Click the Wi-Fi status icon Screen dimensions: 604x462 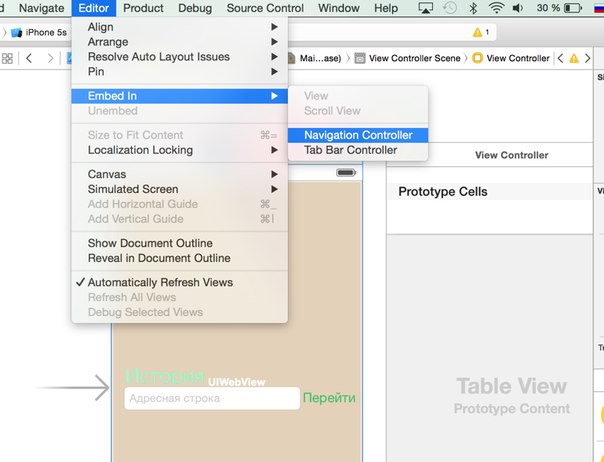(x=496, y=8)
